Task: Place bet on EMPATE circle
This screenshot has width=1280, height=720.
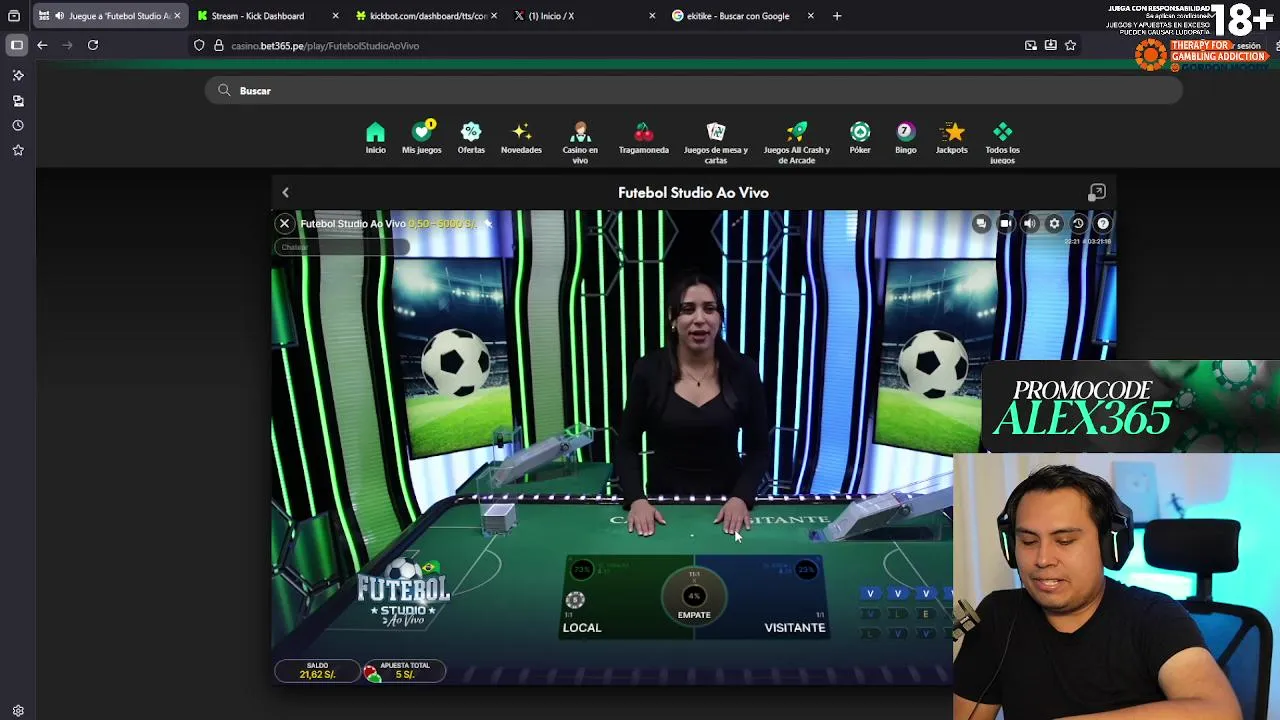Action: [x=694, y=598]
